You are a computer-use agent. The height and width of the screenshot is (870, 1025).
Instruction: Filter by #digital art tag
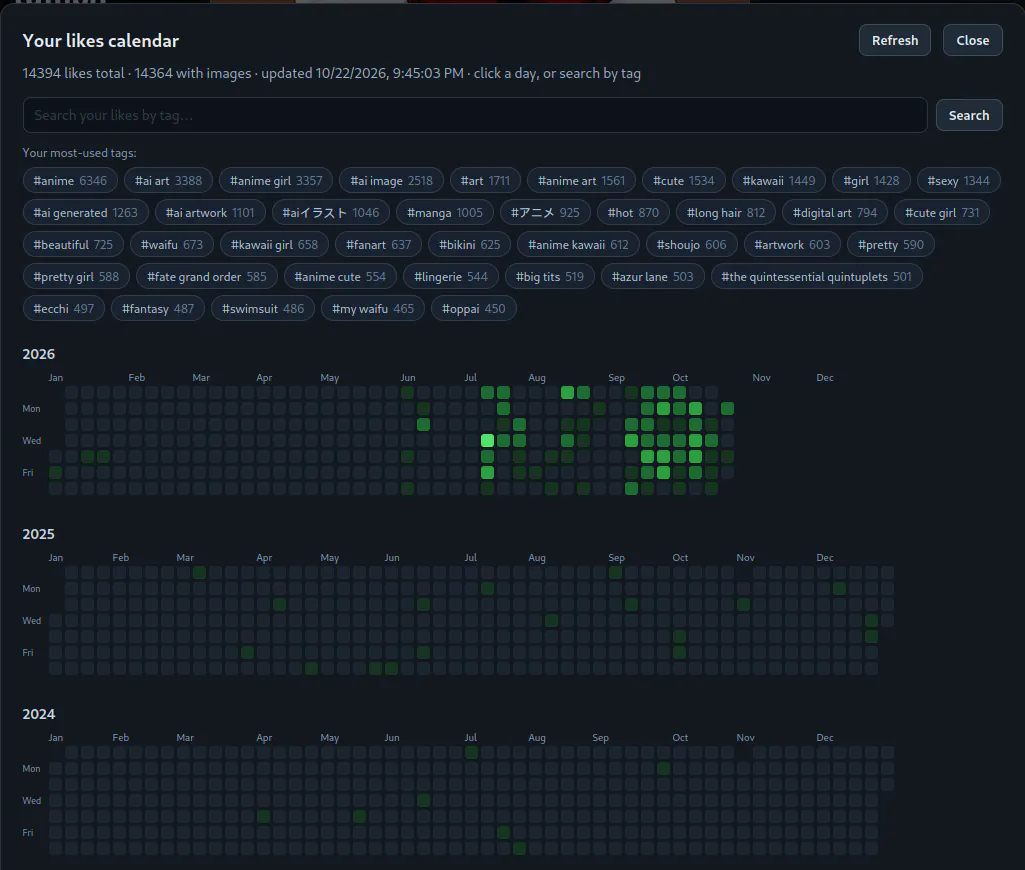pos(835,212)
